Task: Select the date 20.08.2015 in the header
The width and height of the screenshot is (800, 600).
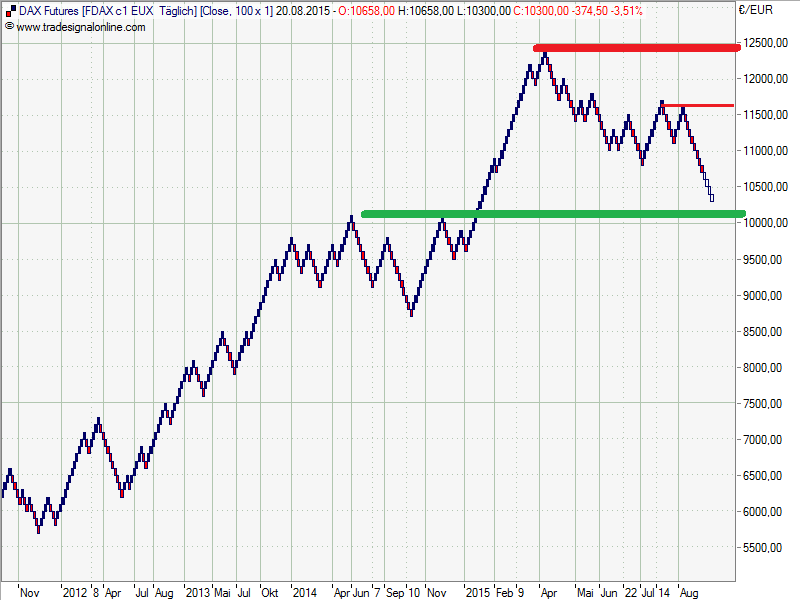Action: click(303, 11)
